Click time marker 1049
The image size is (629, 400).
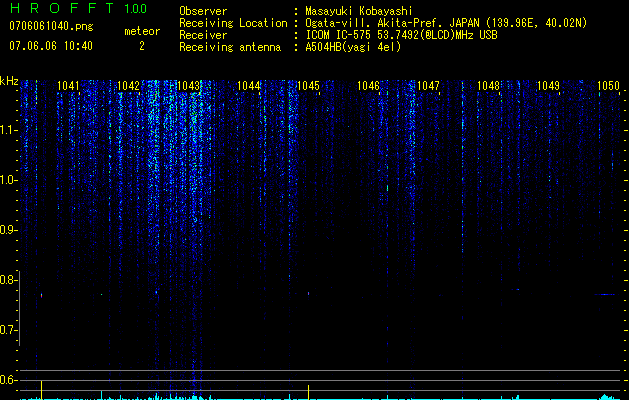point(548,85)
